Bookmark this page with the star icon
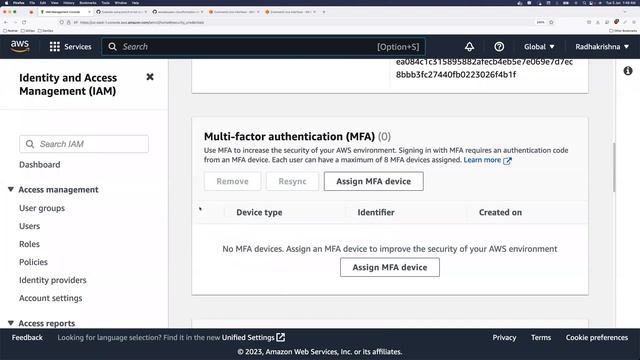The height and width of the screenshot is (360, 640). (x=551, y=22)
